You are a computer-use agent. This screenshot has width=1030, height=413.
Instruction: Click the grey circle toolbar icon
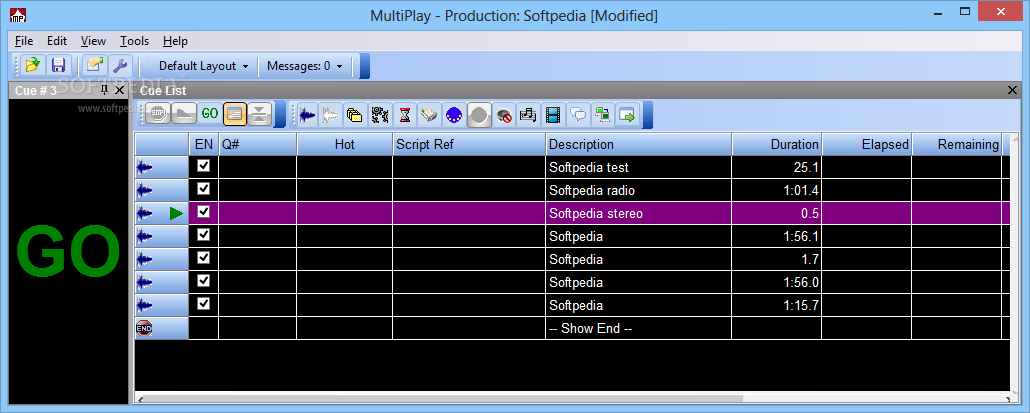(480, 115)
